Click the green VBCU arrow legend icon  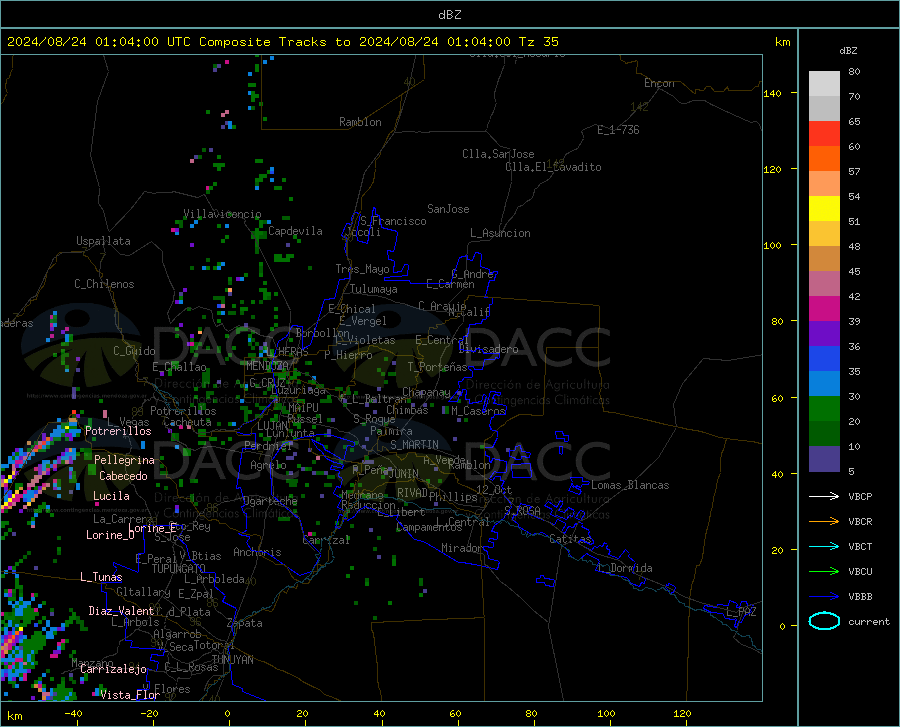pos(824,572)
